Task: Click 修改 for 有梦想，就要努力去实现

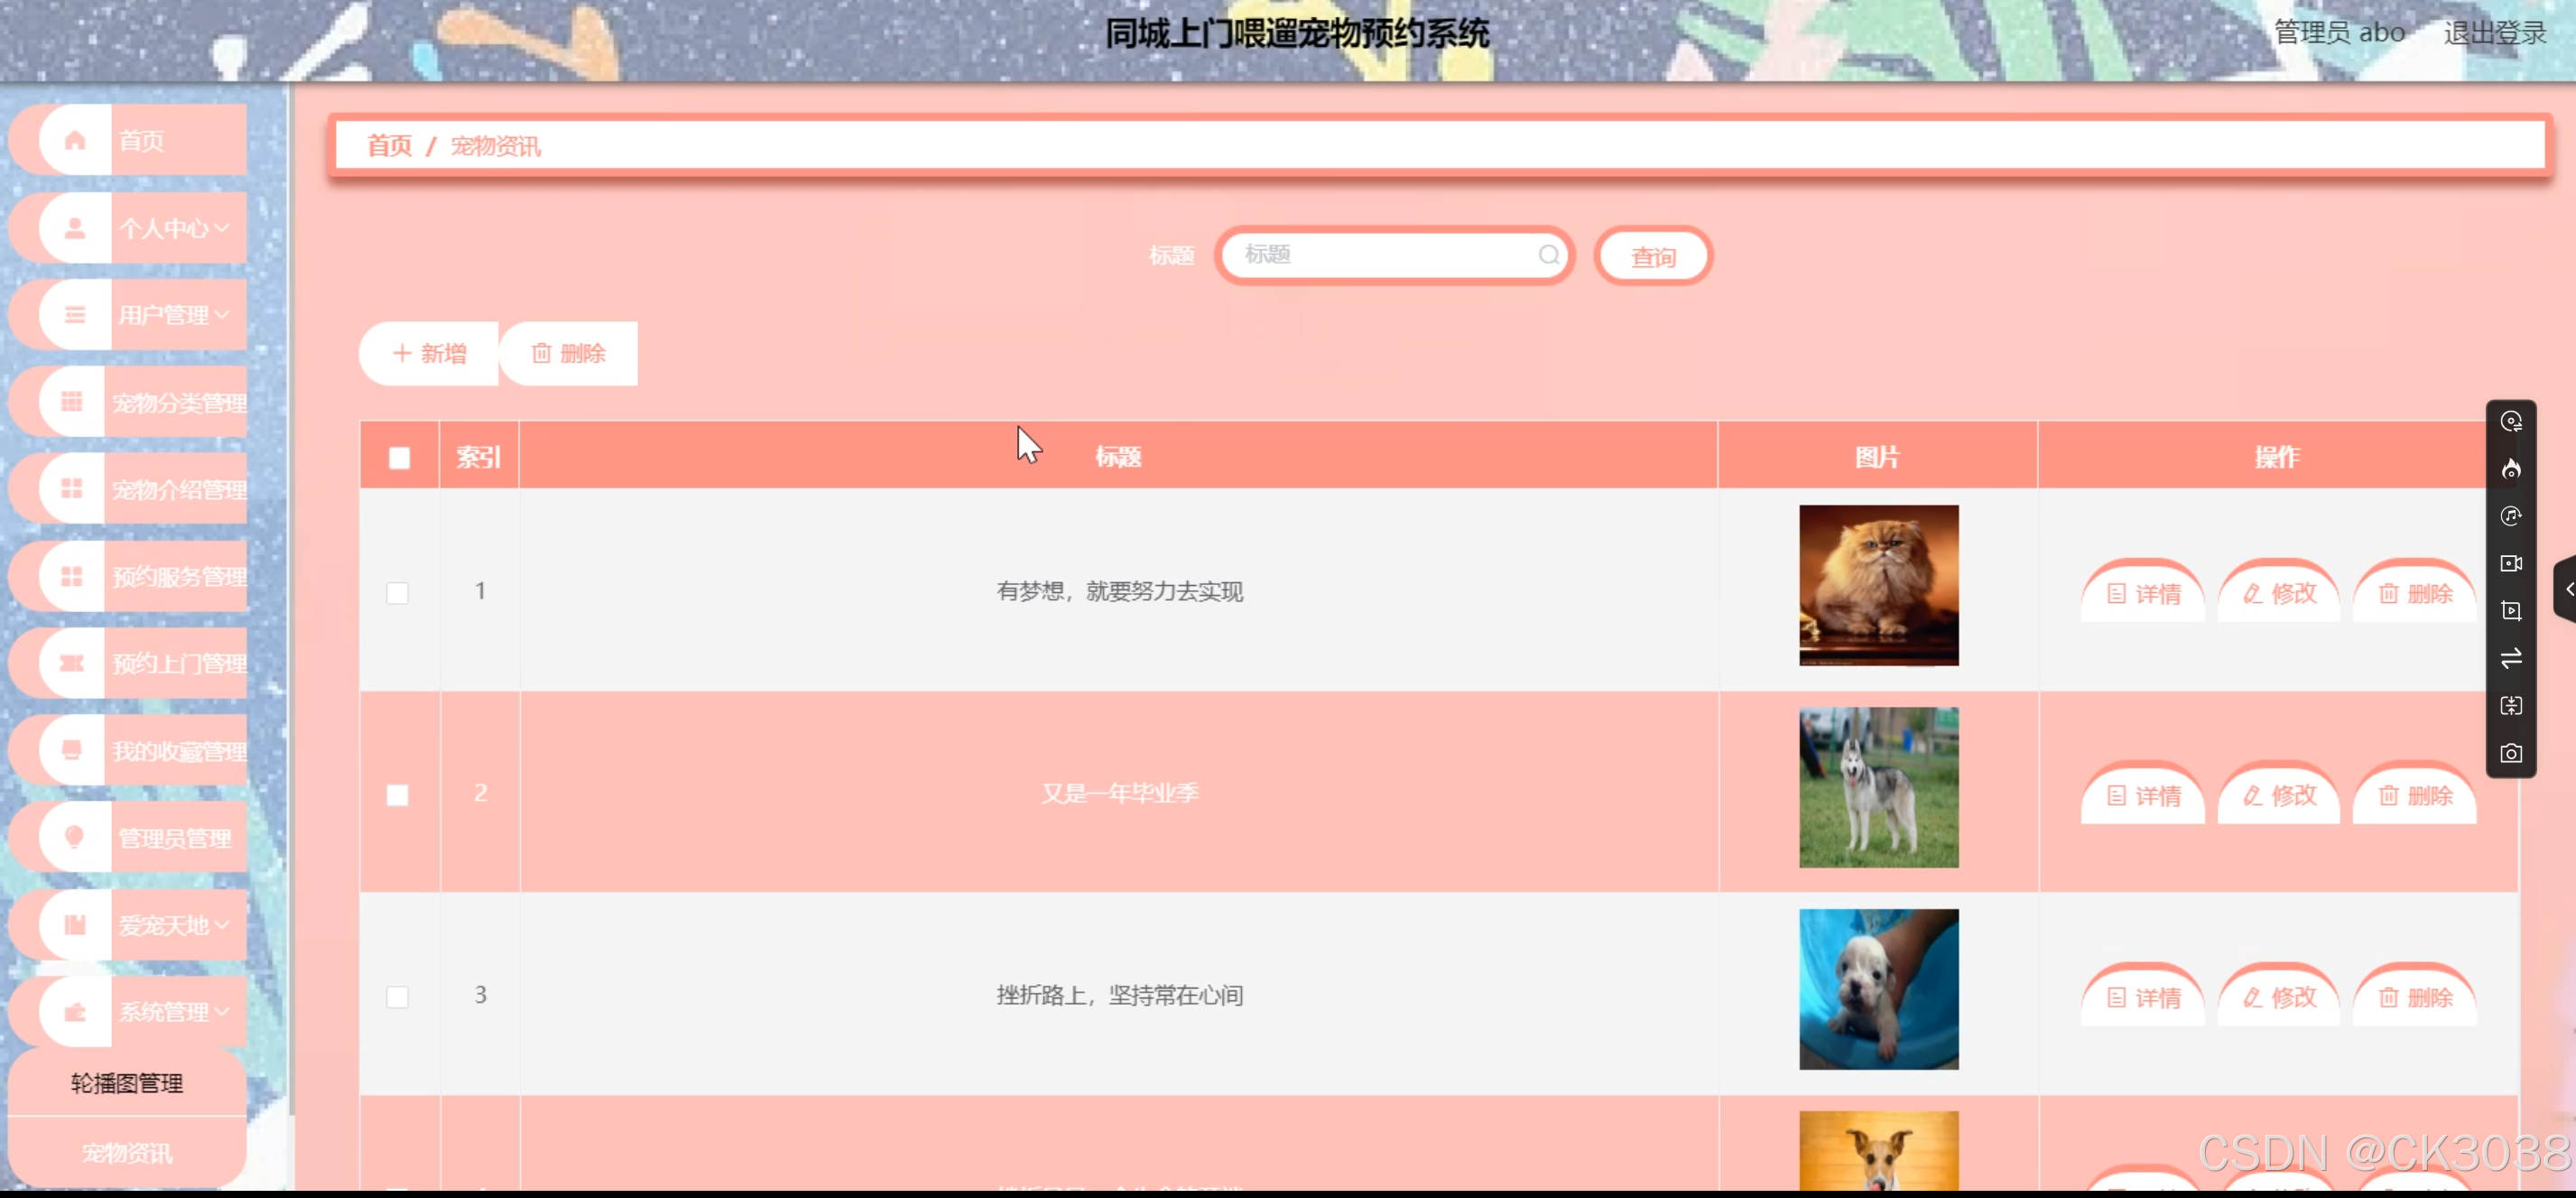Action: click(x=2279, y=593)
